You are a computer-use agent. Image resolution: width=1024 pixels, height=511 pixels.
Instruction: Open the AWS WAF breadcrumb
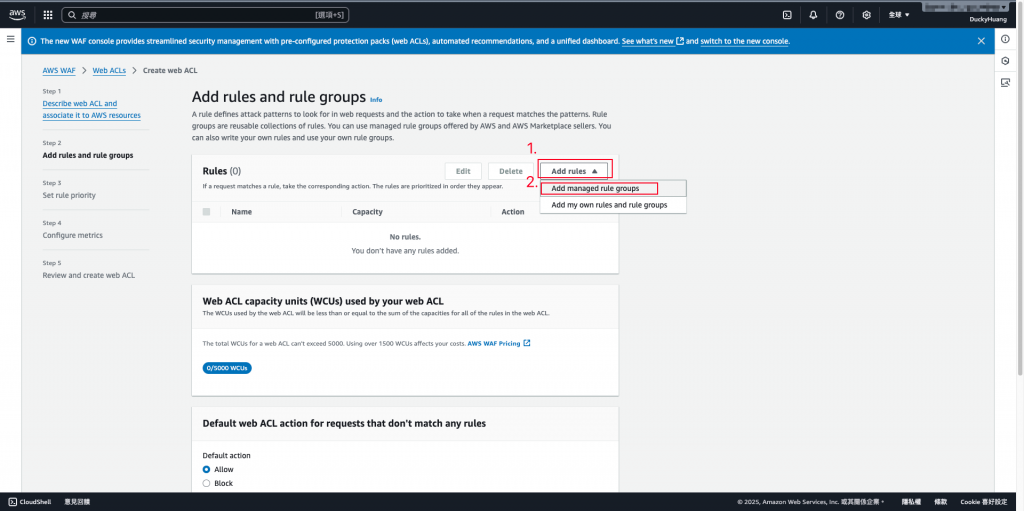59,70
